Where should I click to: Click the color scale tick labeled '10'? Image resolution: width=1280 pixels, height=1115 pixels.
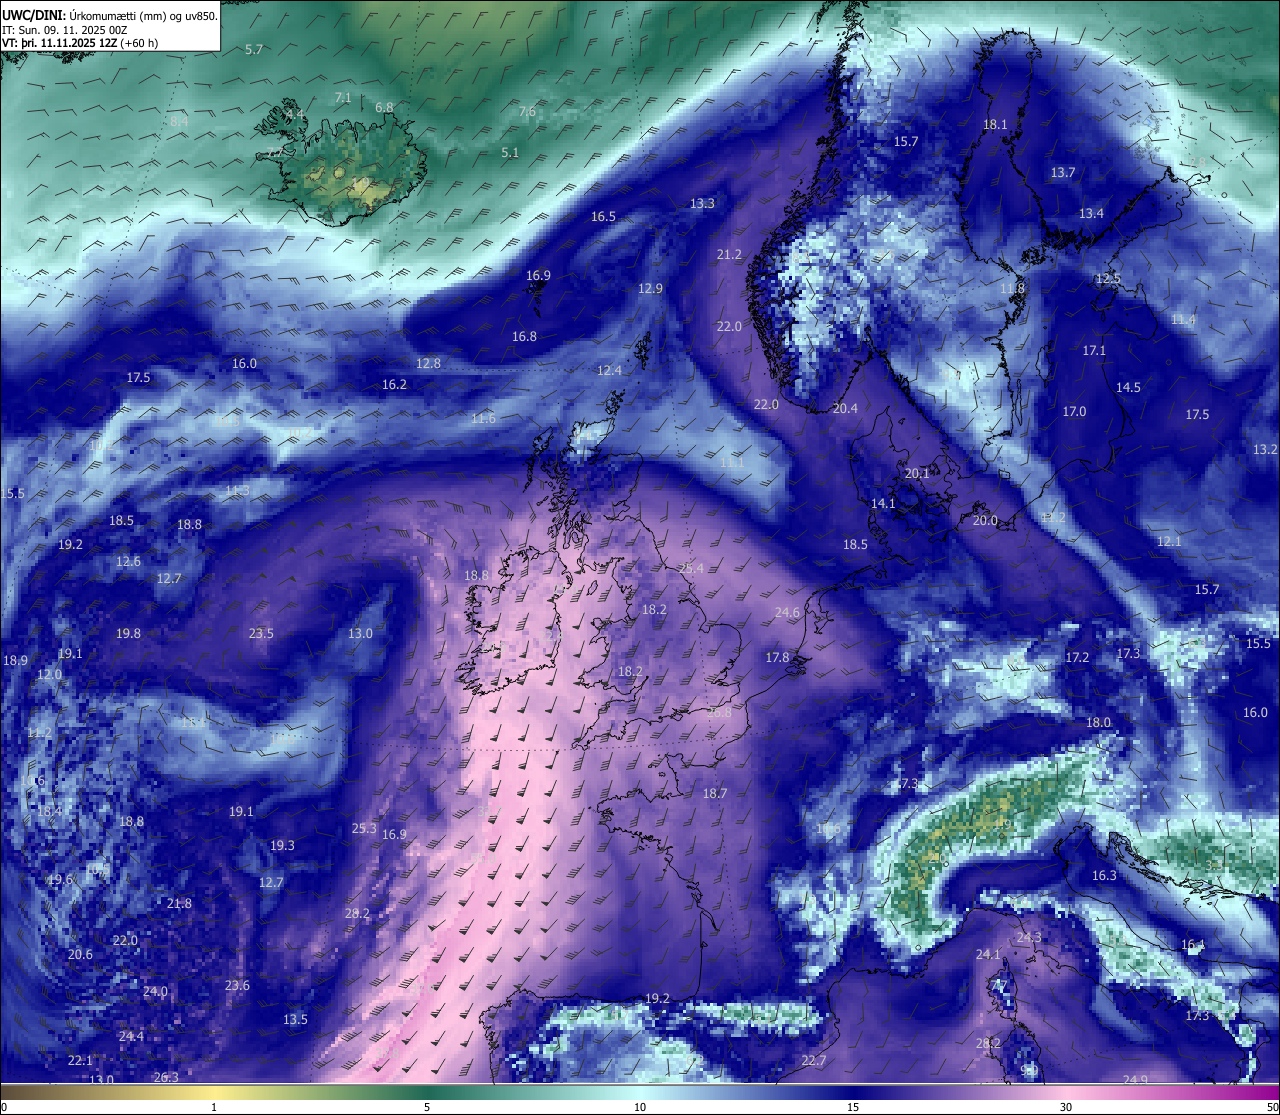click(x=640, y=1107)
